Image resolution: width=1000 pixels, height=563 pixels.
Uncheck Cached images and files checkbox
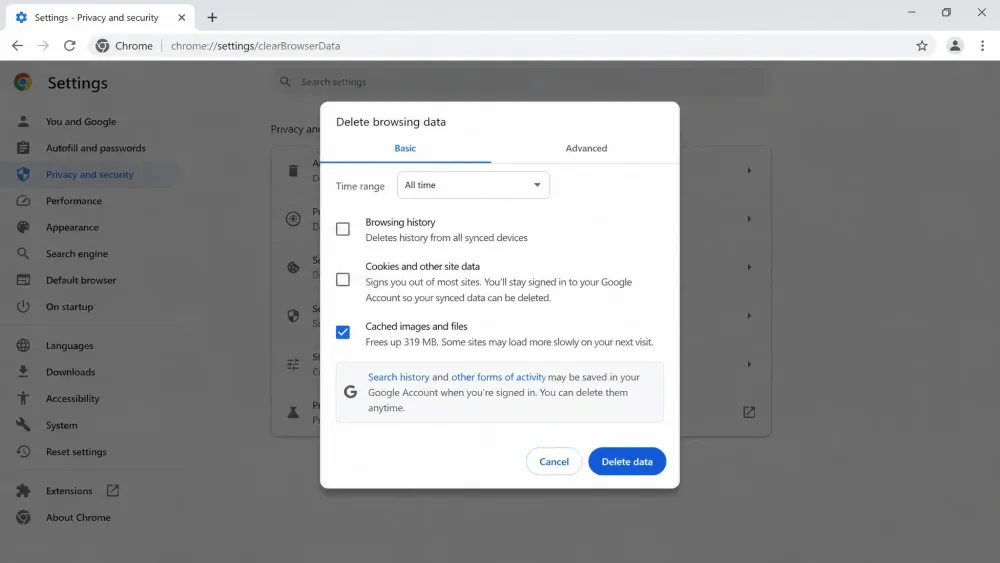tap(342, 332)
